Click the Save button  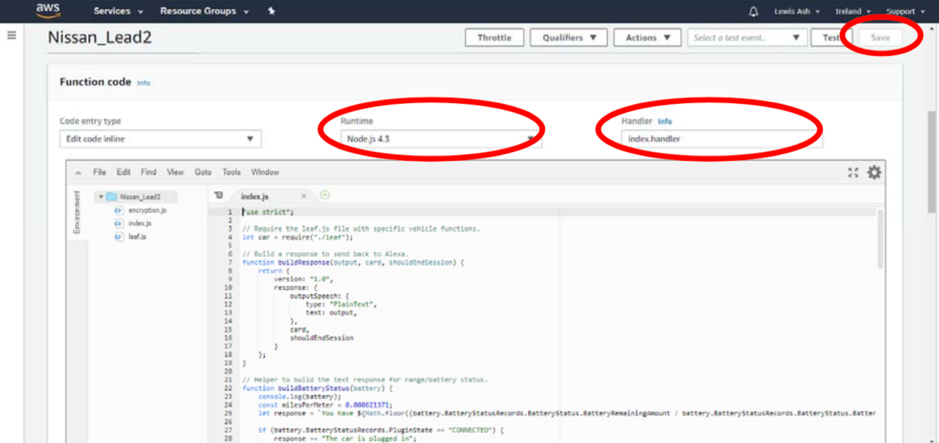pyautogui.click(x=880, y=38)
